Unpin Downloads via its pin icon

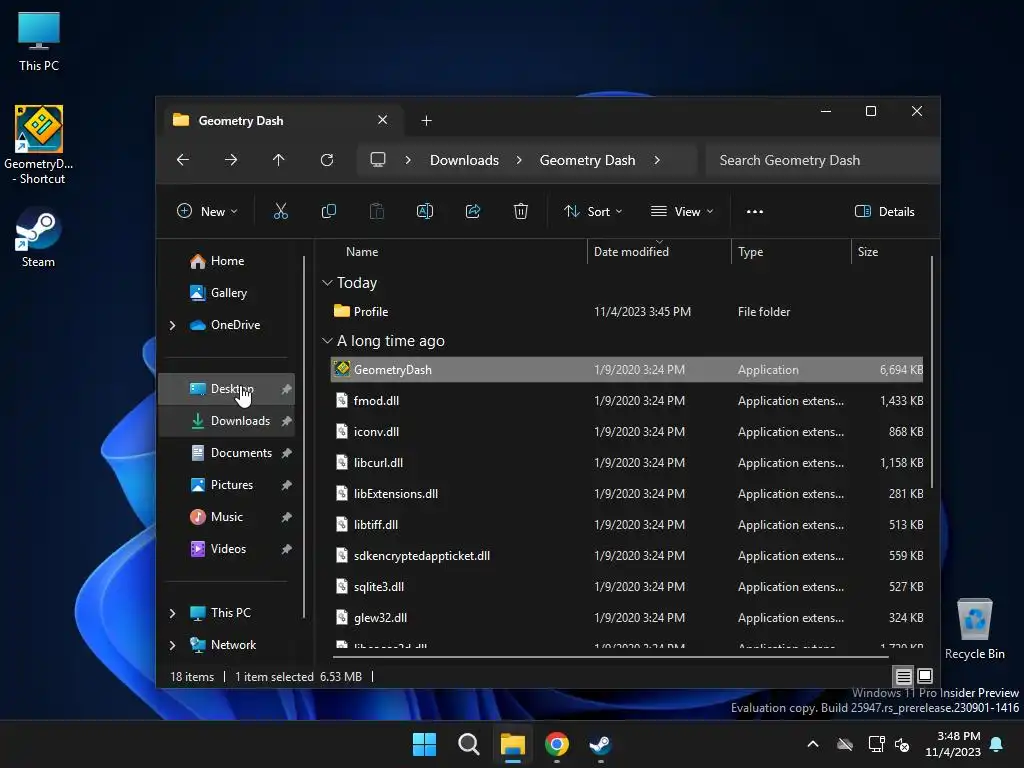pyautogui.click(x=286, y=421)
